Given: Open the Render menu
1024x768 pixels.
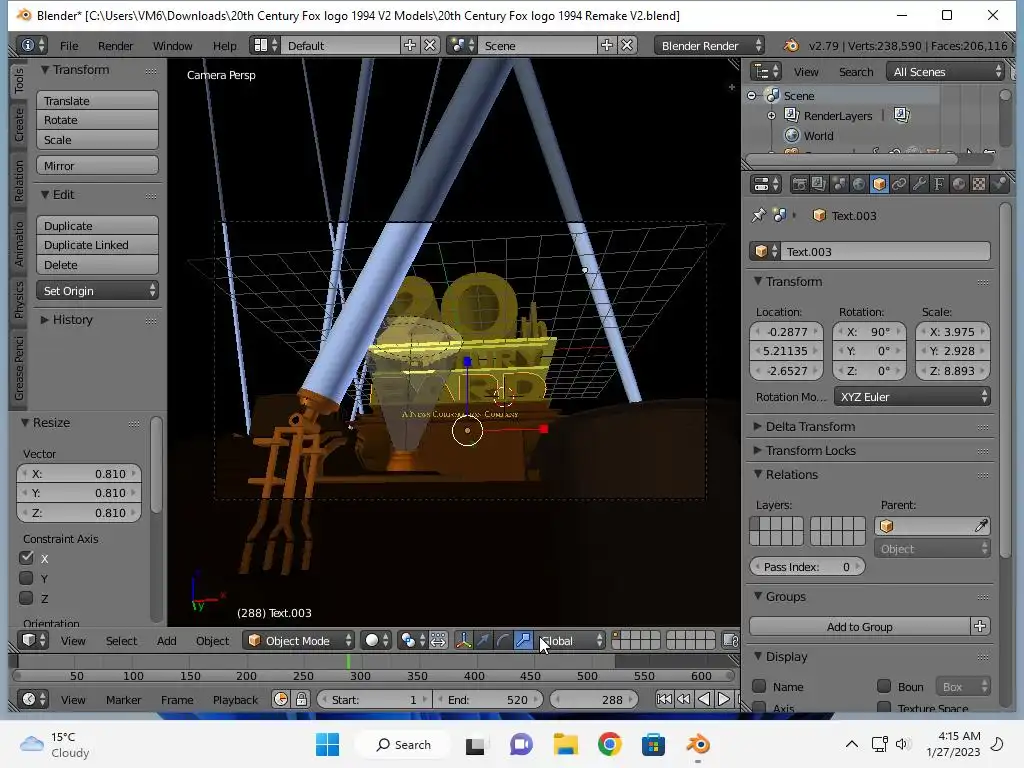Looking at the screenshot, I should point(115,46).
